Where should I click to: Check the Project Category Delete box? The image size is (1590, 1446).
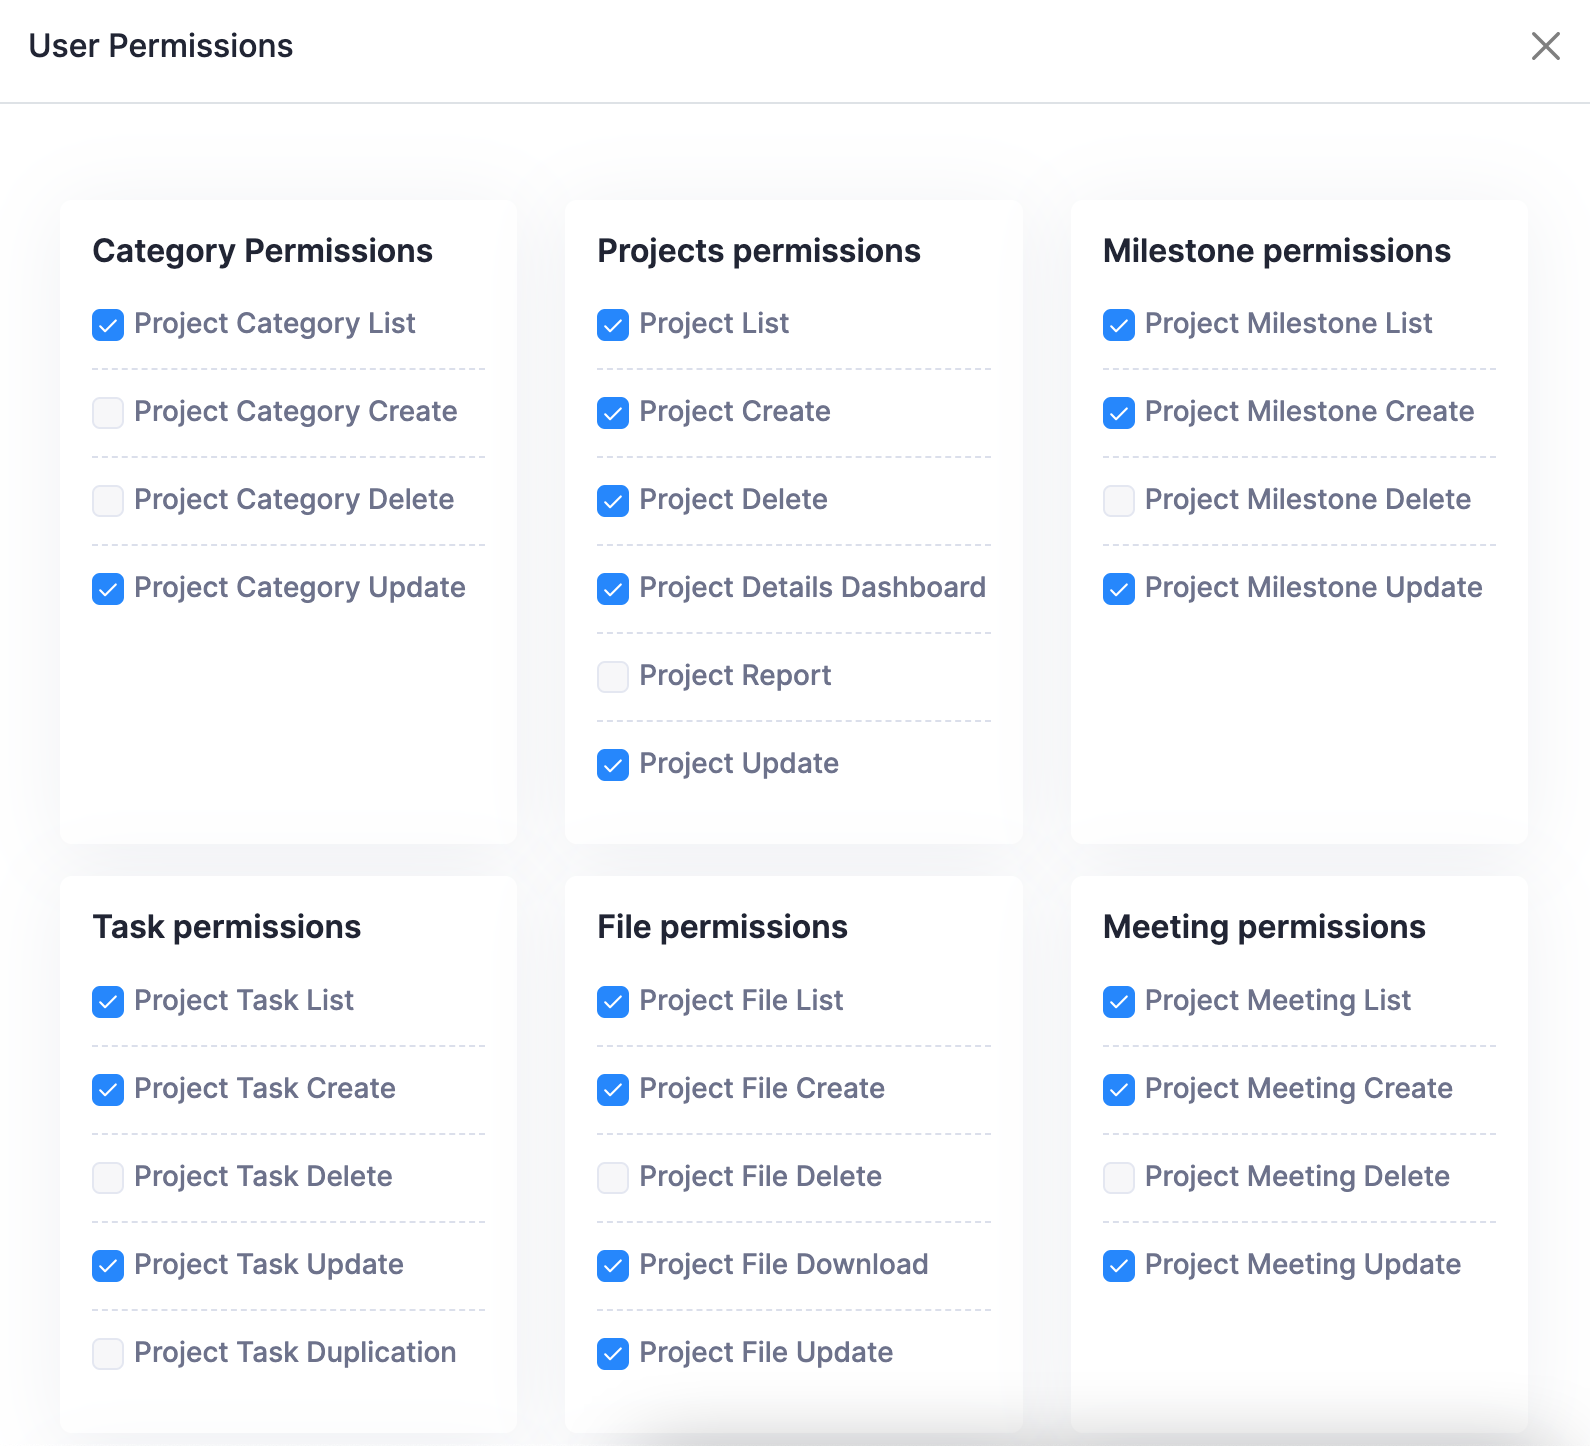[x=108, y=501]
